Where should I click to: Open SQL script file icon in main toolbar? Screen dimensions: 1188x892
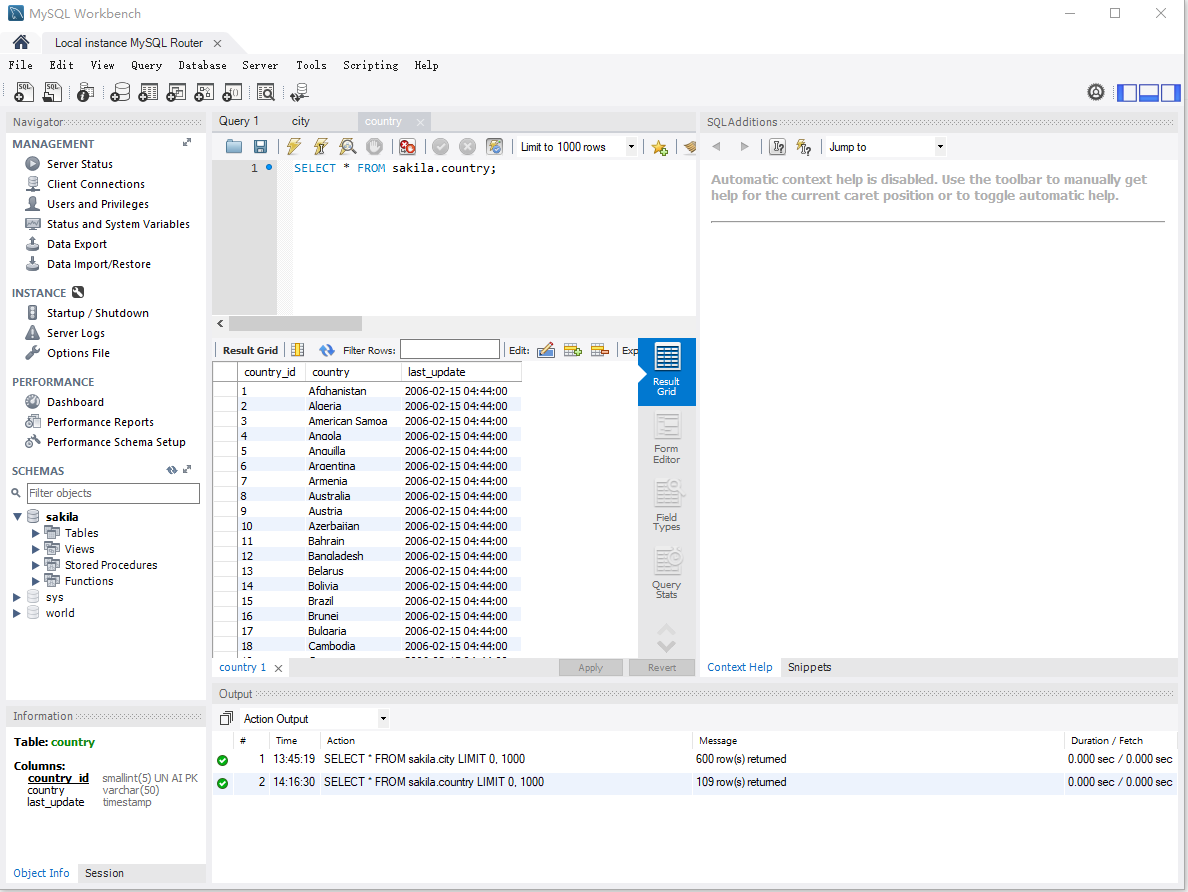(52, 92)
